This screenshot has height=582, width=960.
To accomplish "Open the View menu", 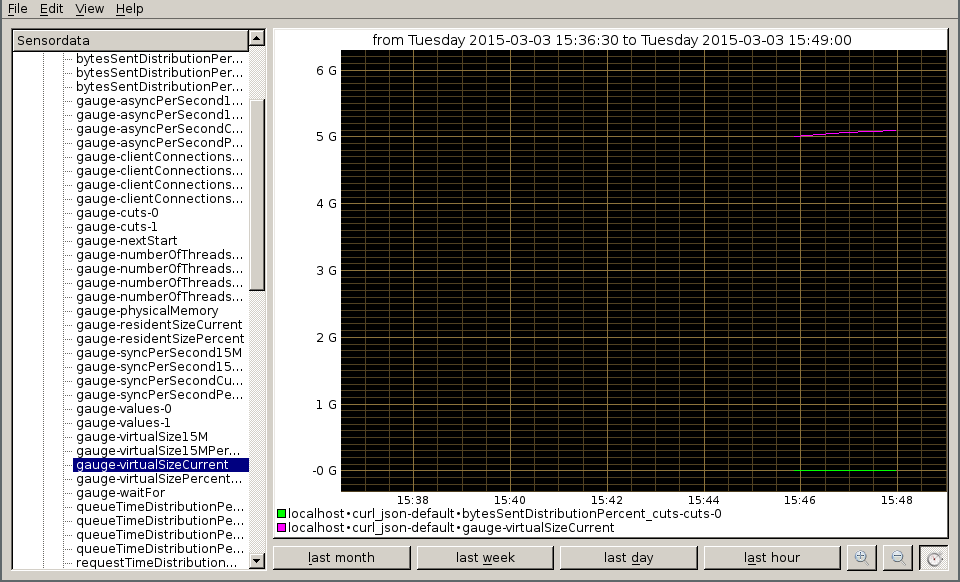I will (x=89, y=9).
